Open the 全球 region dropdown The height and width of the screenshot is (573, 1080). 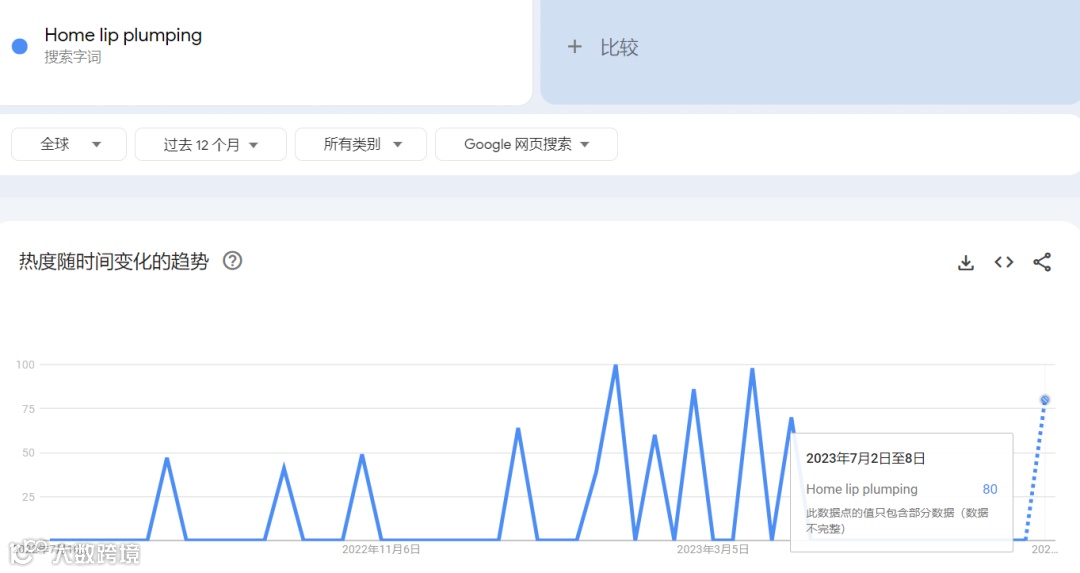[69, 145]
